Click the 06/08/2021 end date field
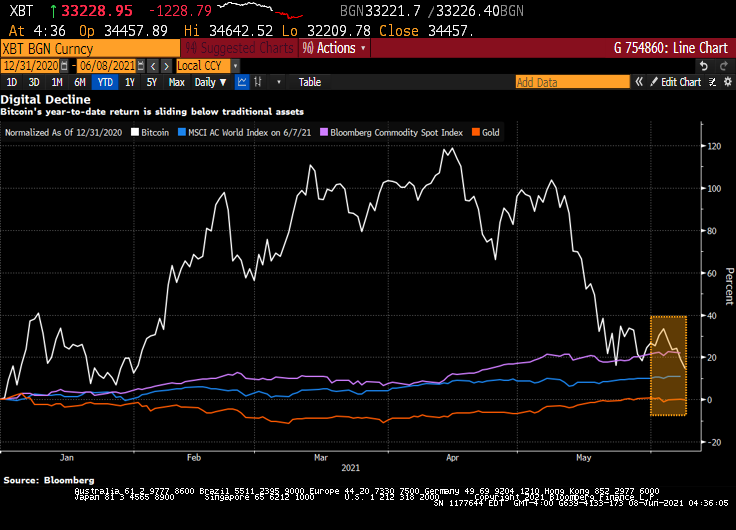736x530 pixels. click(107, 66)
